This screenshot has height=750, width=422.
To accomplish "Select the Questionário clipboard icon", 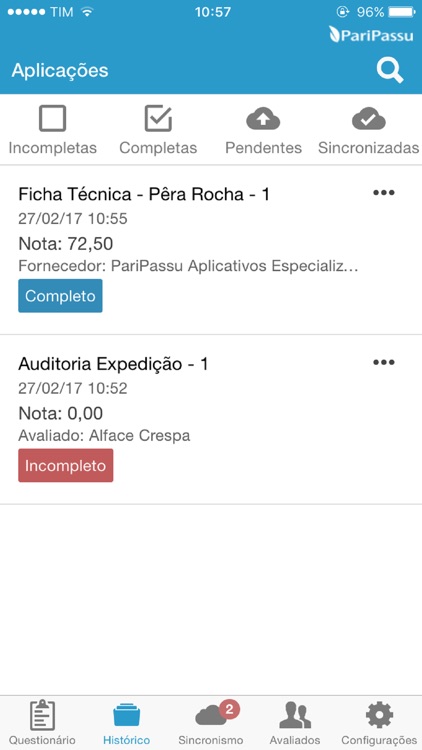I will pyautogui.click(x=42, y=715).
